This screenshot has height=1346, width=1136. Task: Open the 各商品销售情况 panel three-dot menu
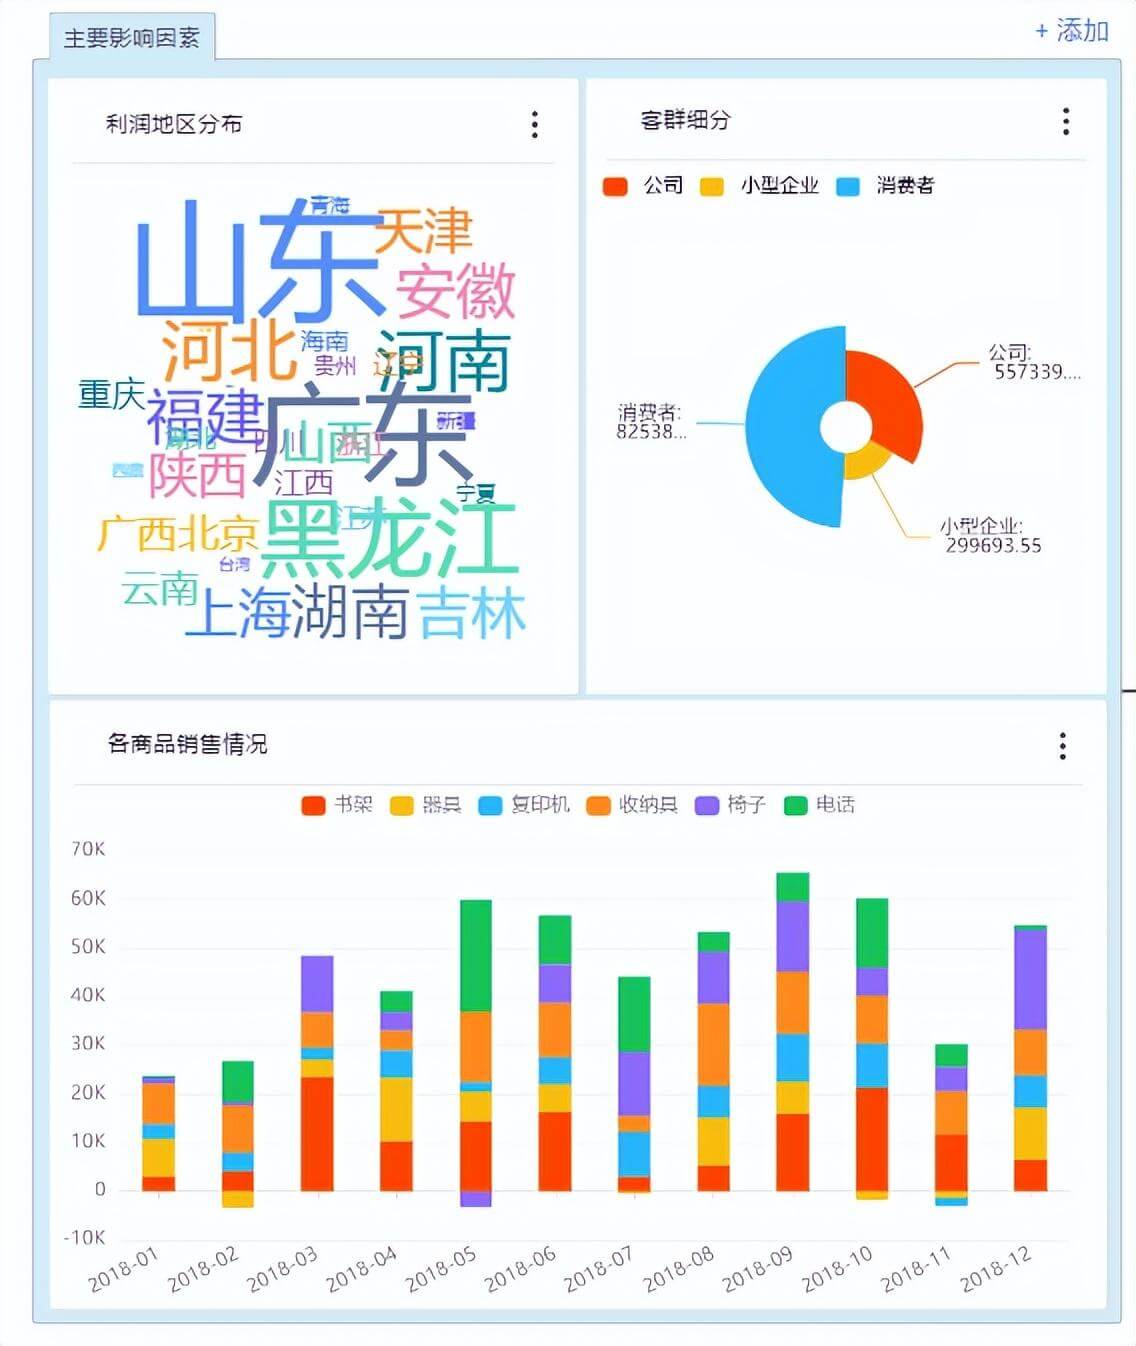(x=1062, y=745)
